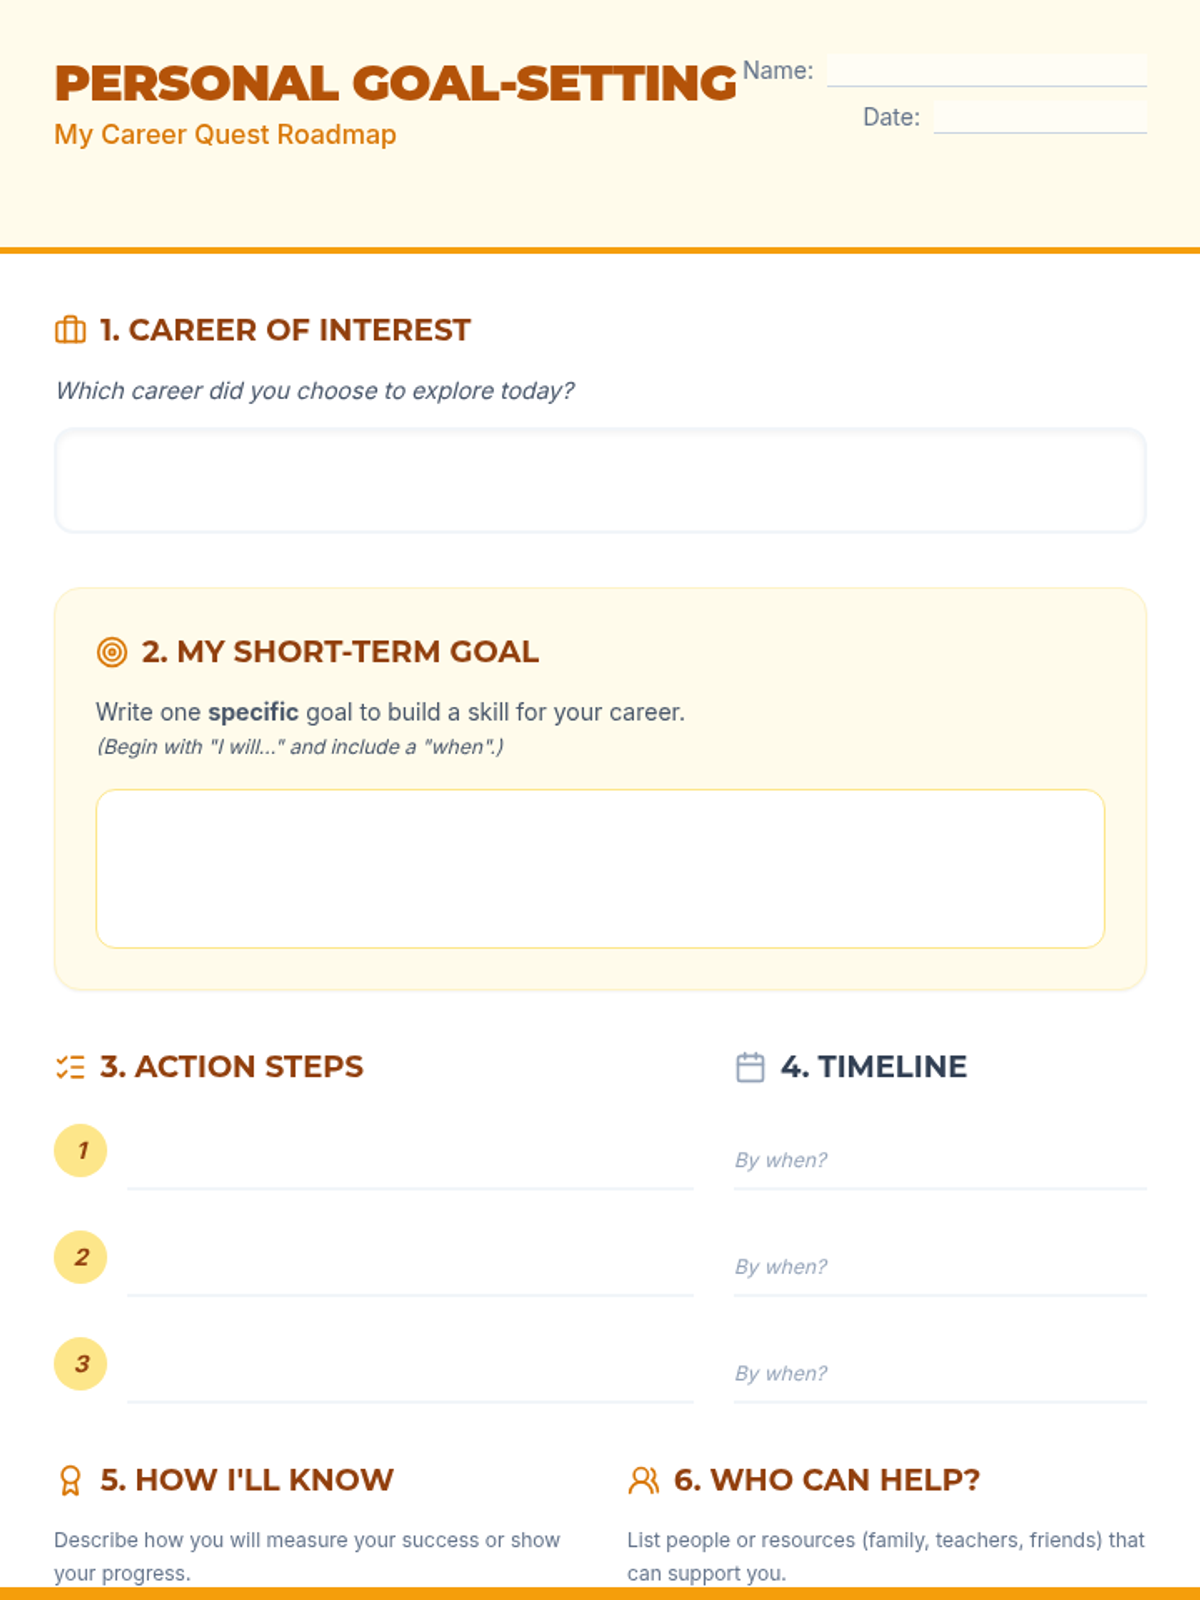
Task: Click the yellow step 2 number badge
Action: pyautogui.click(x=81, y=1257)
